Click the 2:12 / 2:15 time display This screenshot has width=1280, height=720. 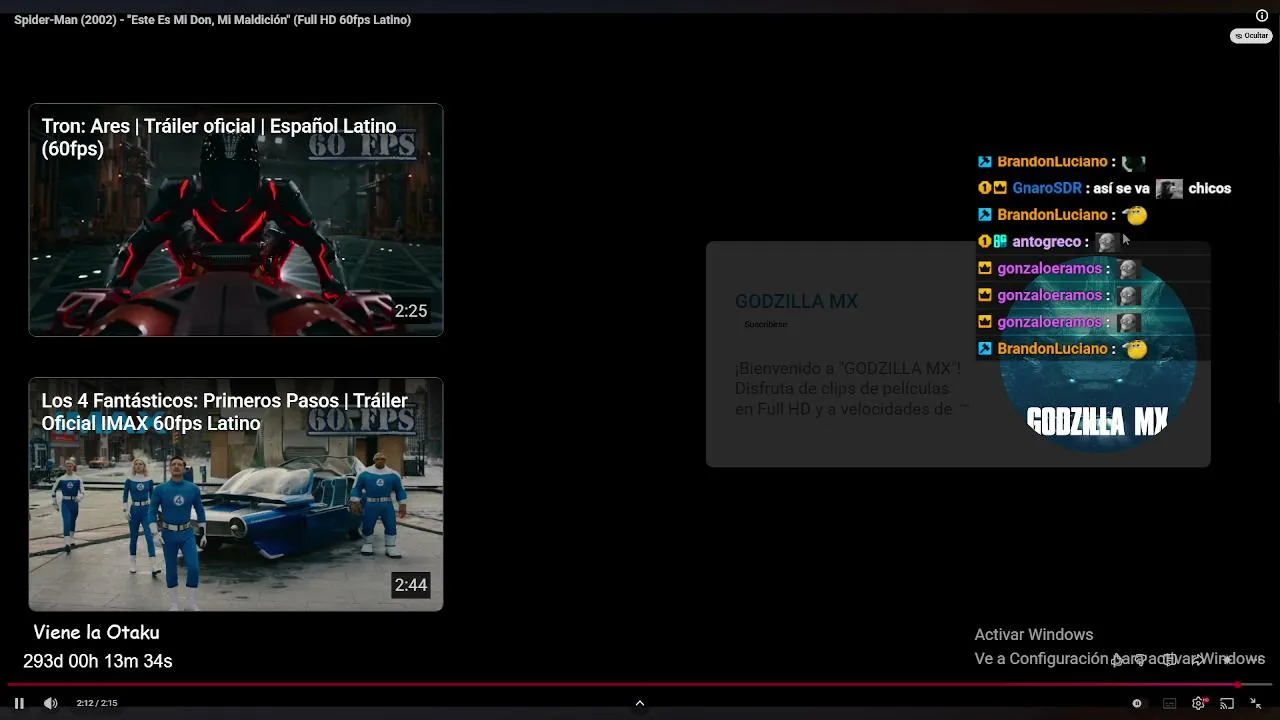pos(97,703)
